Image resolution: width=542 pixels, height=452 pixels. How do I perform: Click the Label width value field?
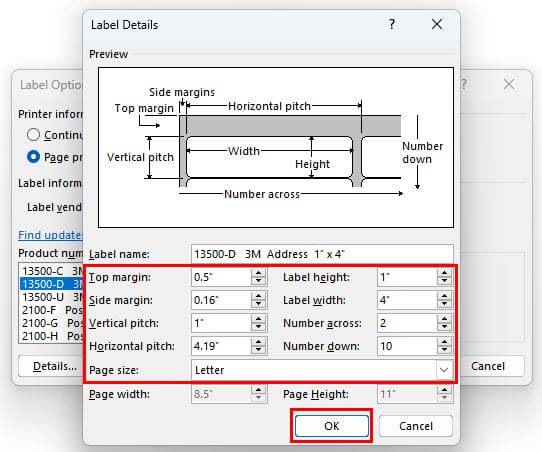tap(407, 300)
